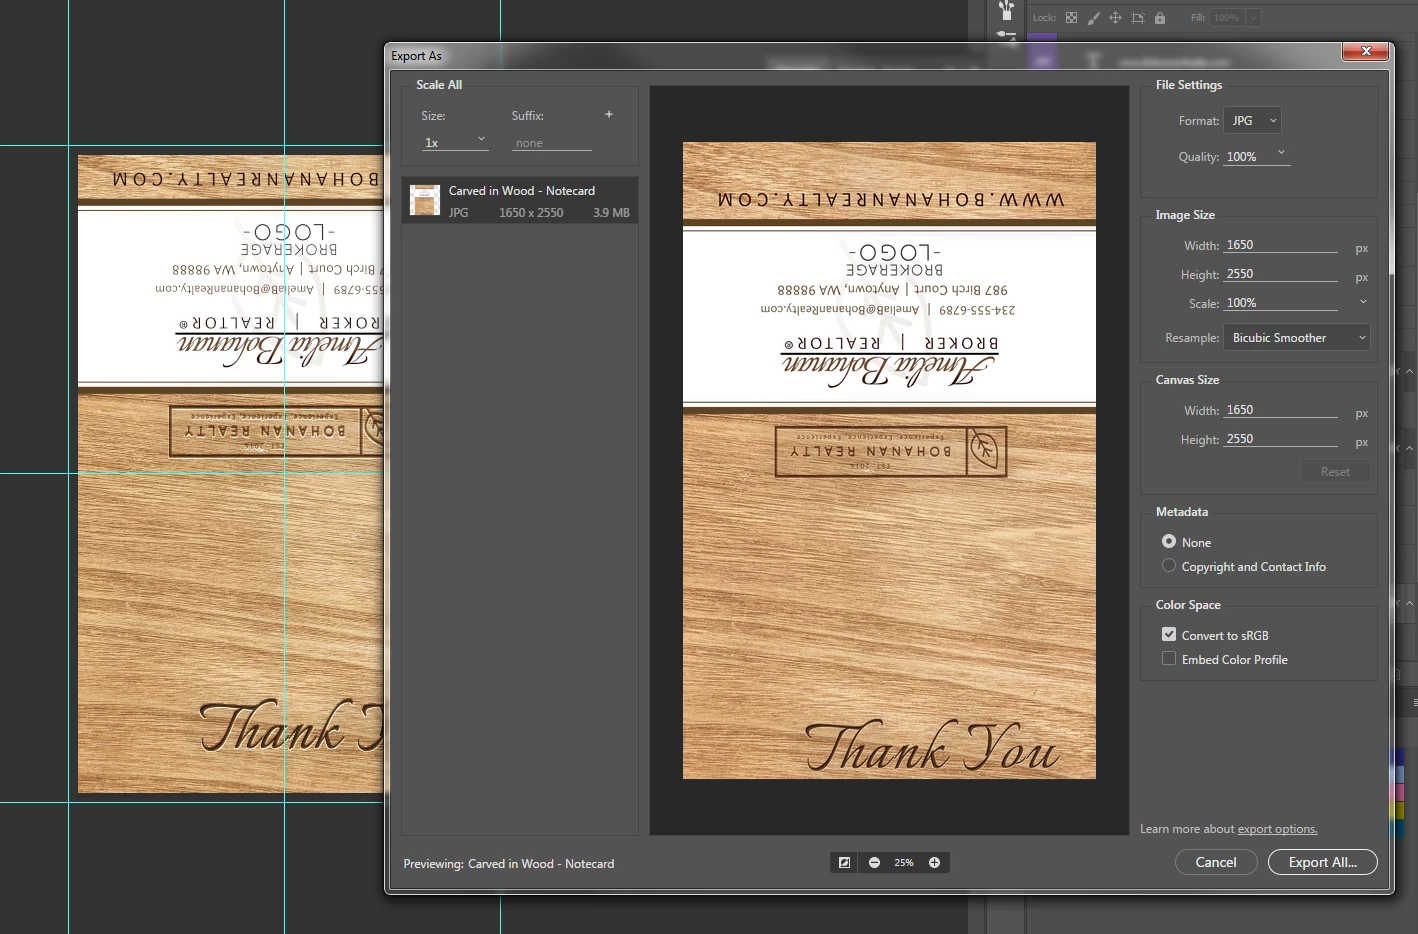This screenshot has width=1418, height=934.
Task: Click the Canvas Size Width field
Action: click(x=1280, y=410)
